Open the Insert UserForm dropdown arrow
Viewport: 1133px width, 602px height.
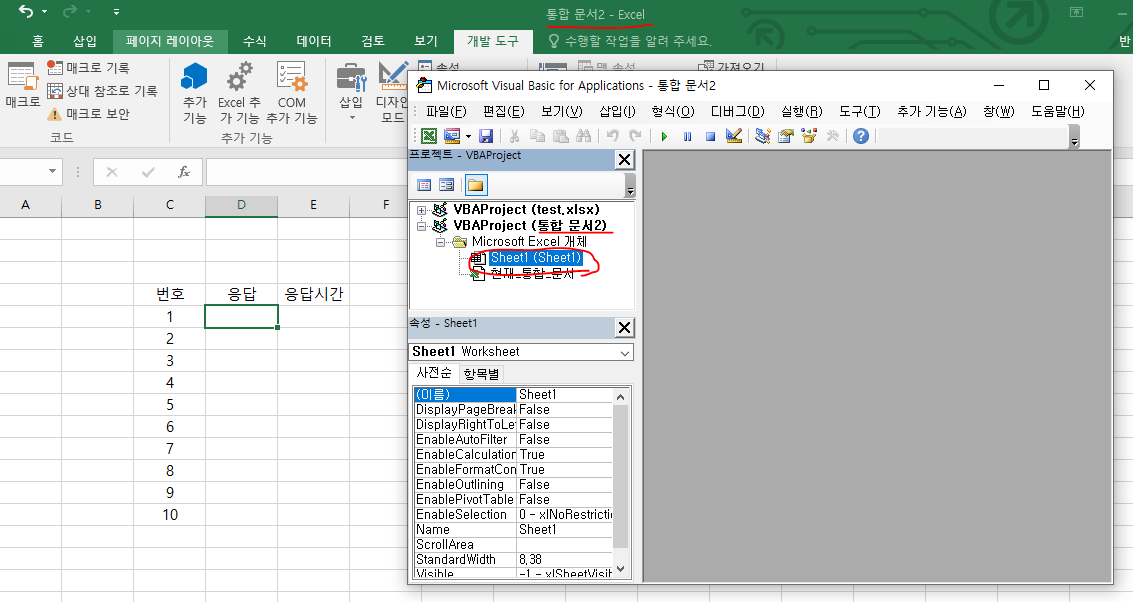pos(468,136)
